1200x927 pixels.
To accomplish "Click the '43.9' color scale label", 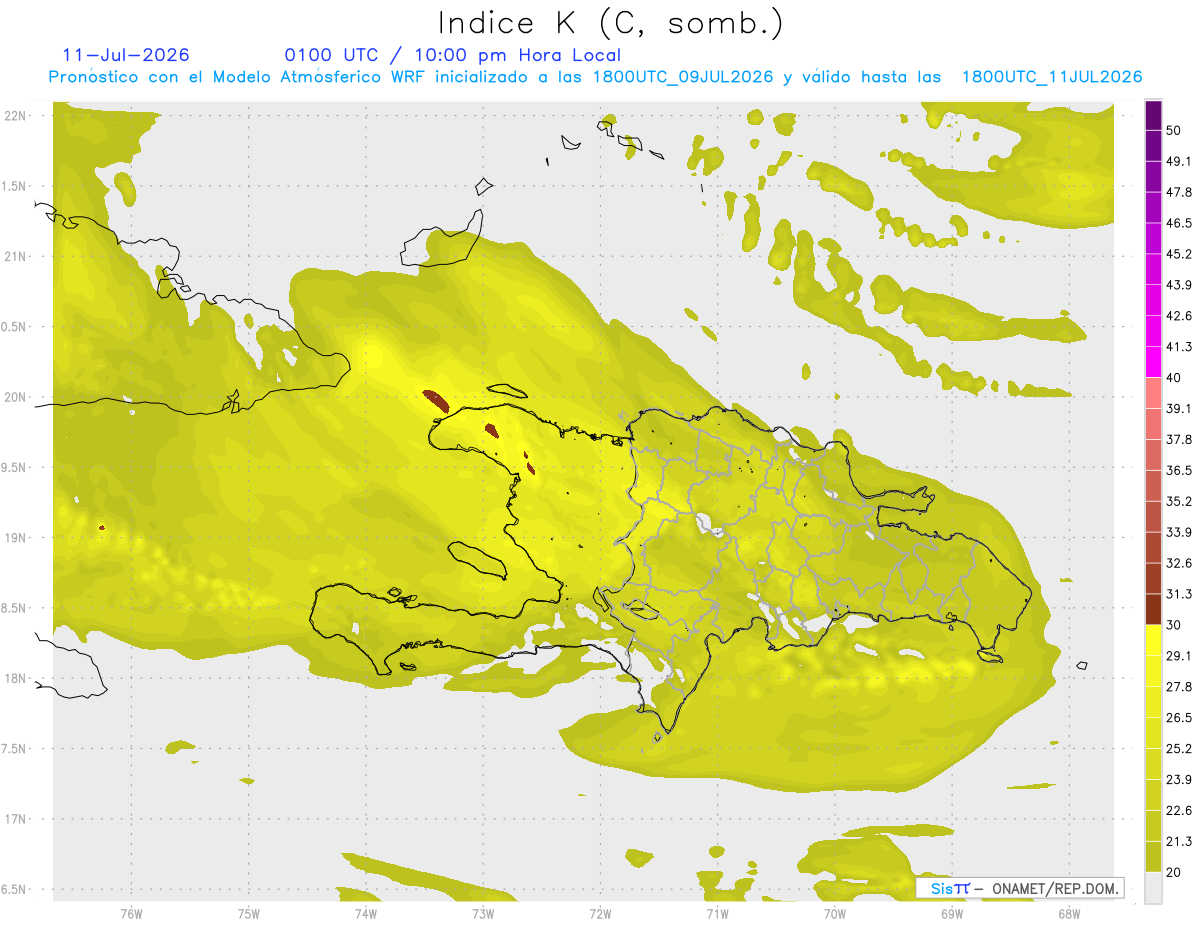I will coord(1179,286).
